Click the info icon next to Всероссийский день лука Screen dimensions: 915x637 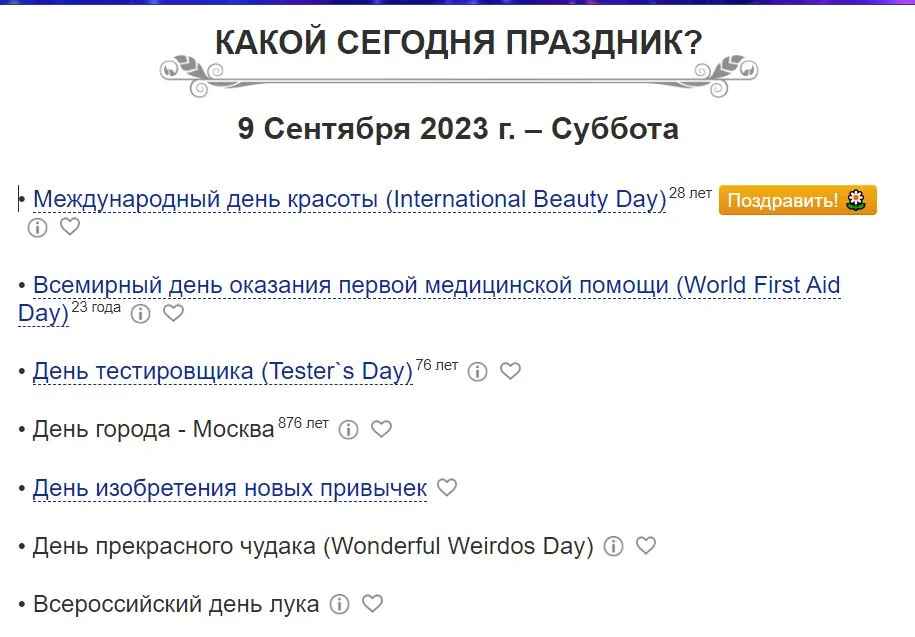pyautogui.click(x=340, y=604)
